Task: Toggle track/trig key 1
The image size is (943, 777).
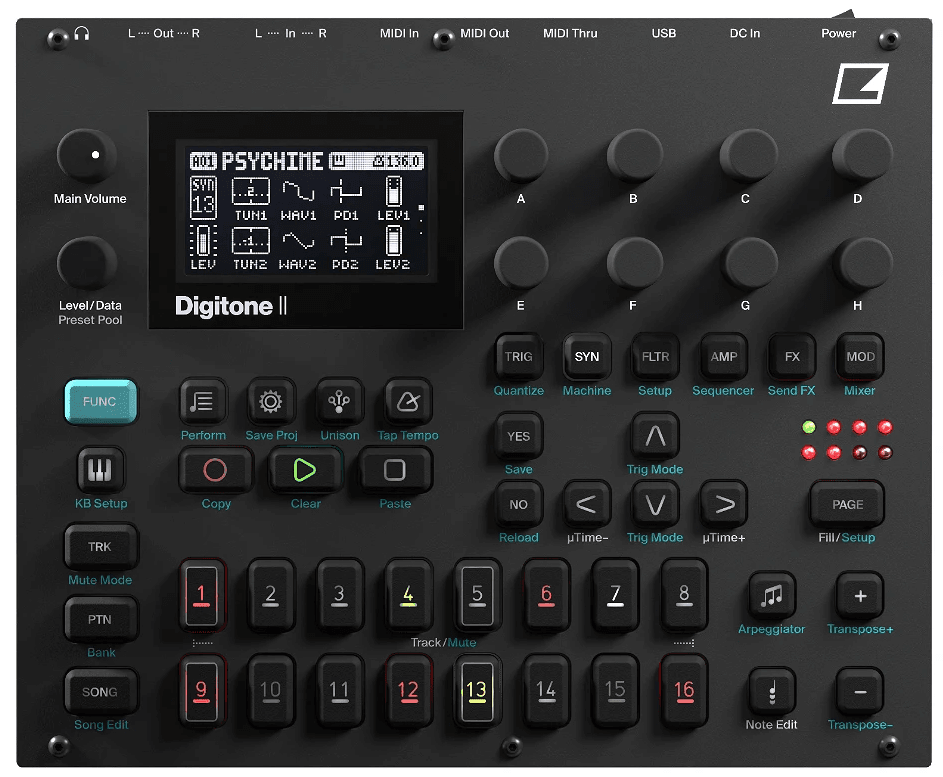Action: (x=201, y=595)
